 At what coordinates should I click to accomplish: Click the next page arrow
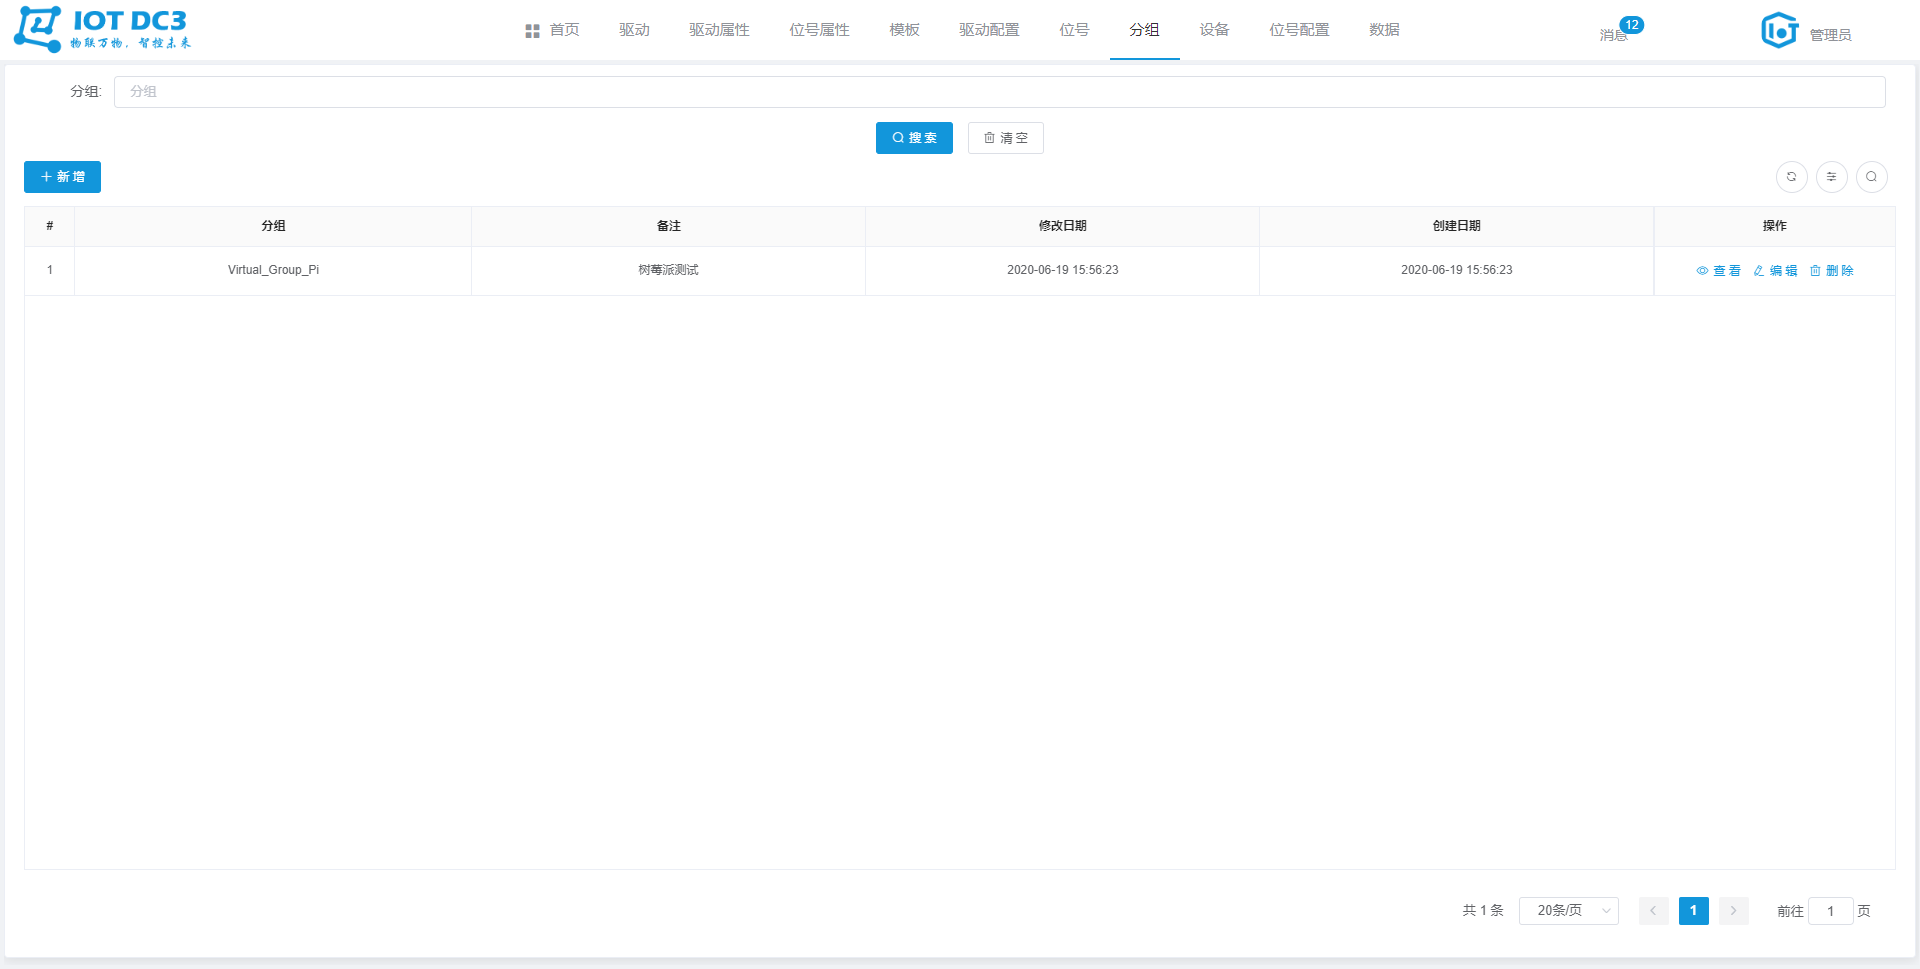(1733, 911)
